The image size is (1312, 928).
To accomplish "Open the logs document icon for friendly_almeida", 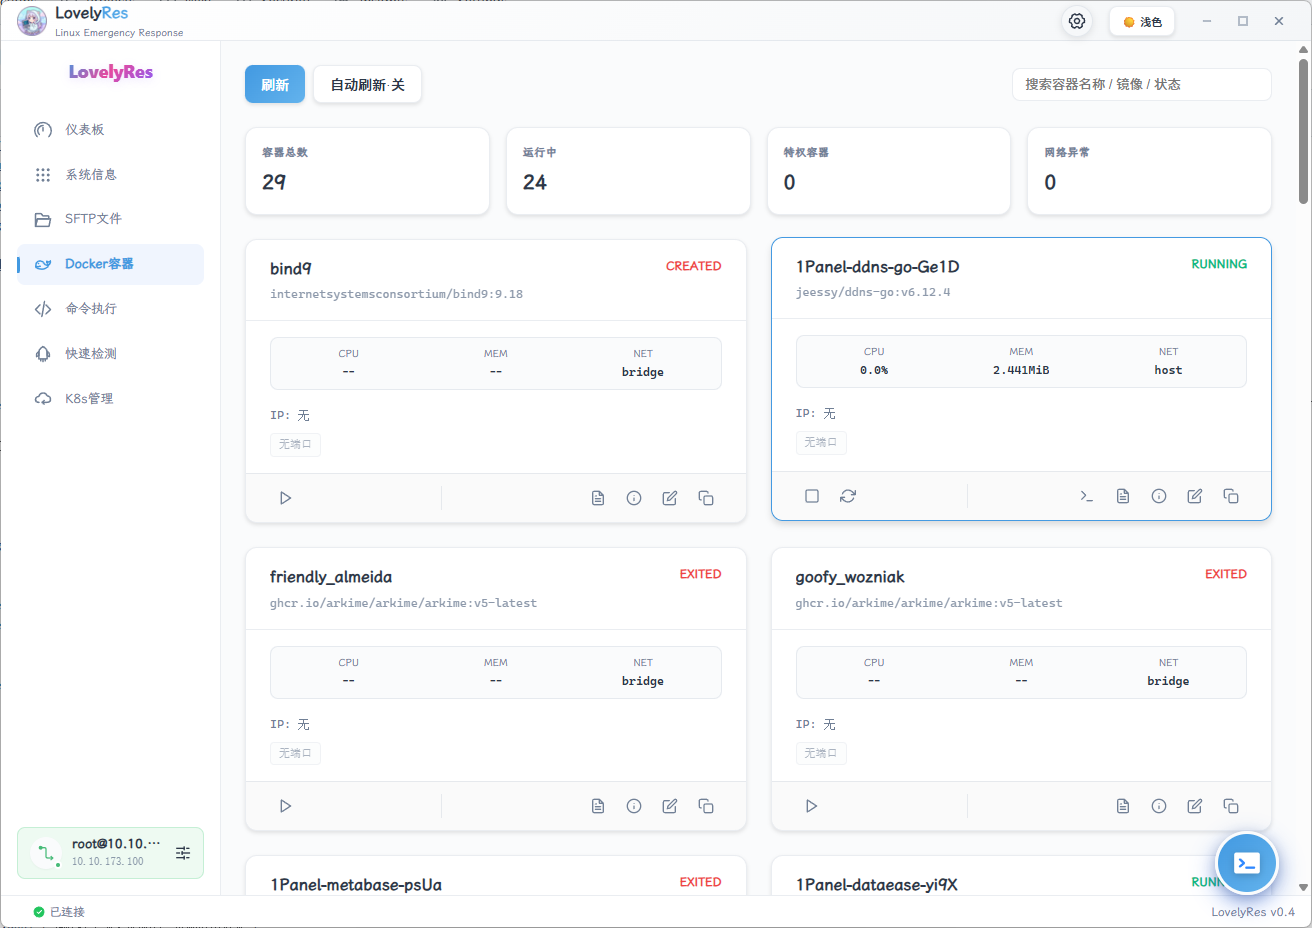I will pos(598,806).
